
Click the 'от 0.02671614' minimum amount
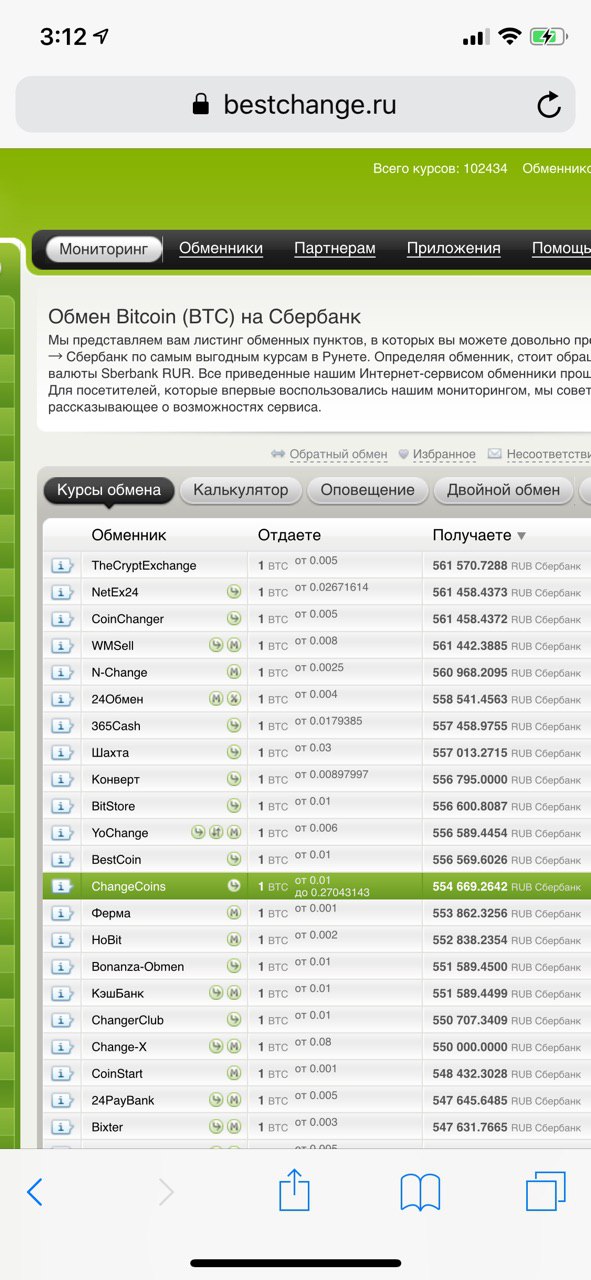point(331,587)
